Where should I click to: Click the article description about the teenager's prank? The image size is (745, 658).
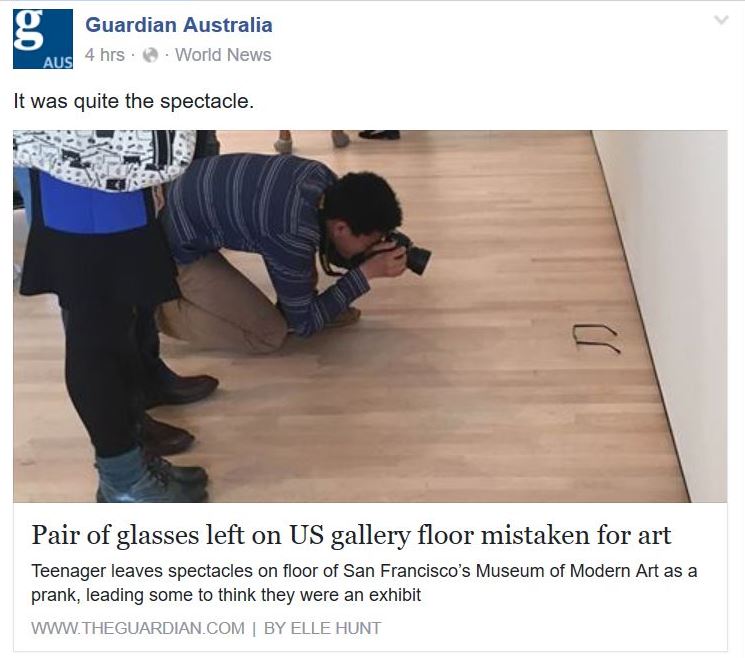tap(364, 582)
